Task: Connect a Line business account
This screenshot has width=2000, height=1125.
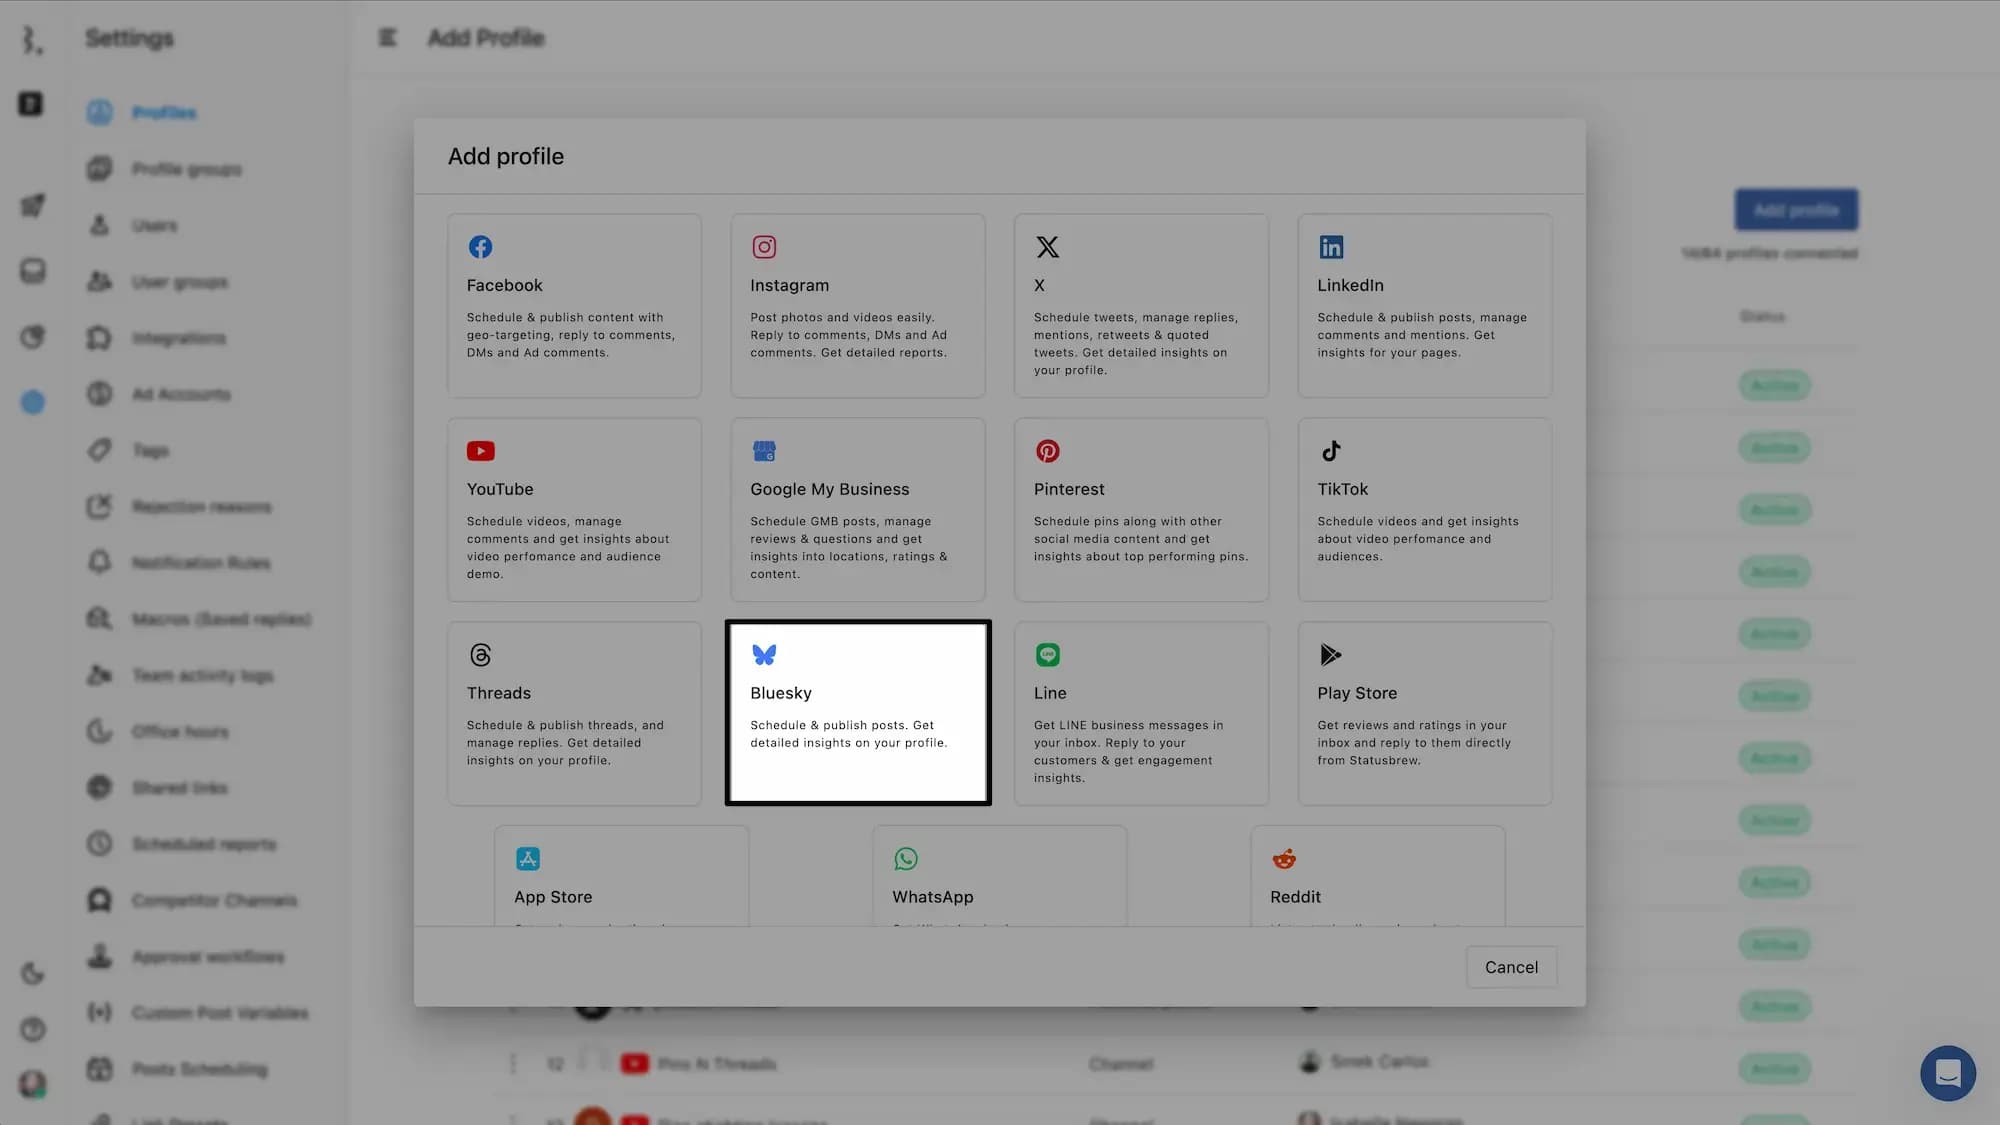Action: pyautogui.click(x=1141, y=712)
